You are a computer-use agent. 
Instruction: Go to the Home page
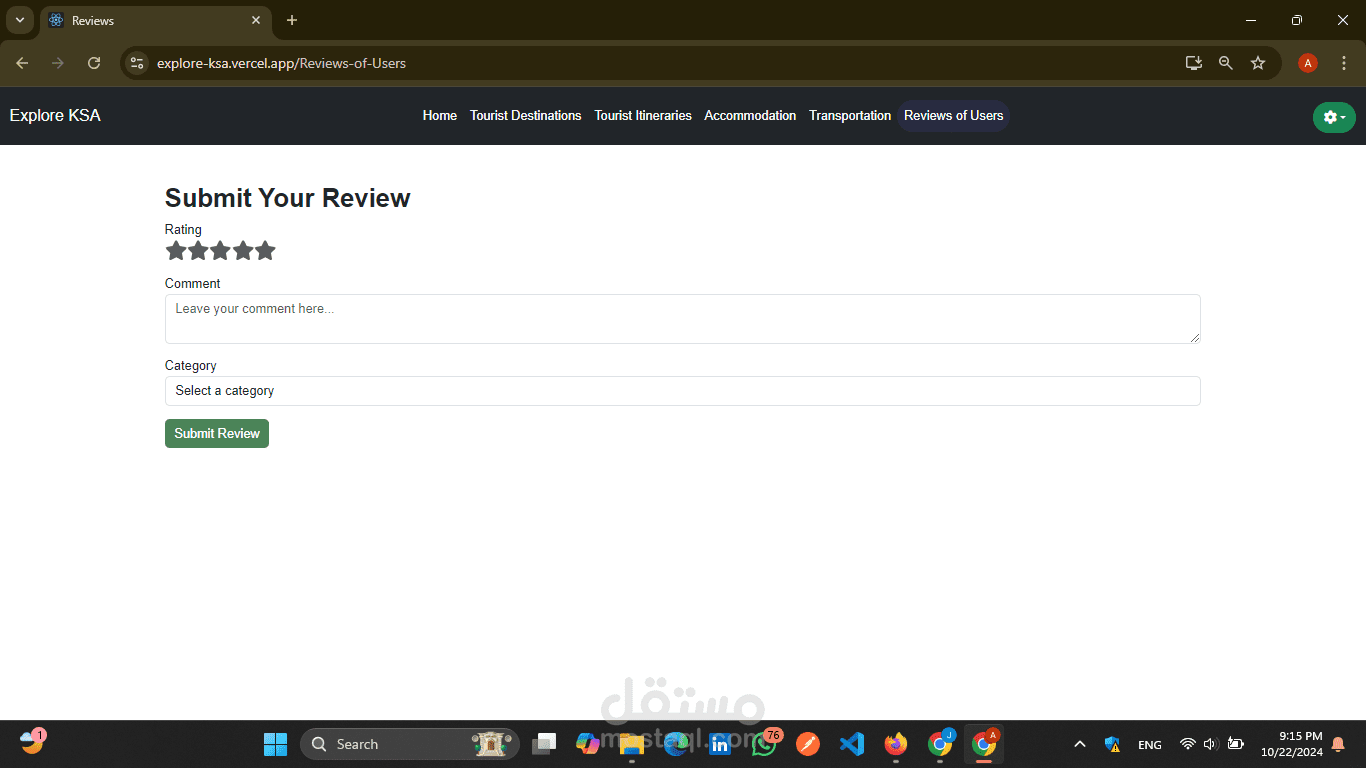(x=440, y=116)
